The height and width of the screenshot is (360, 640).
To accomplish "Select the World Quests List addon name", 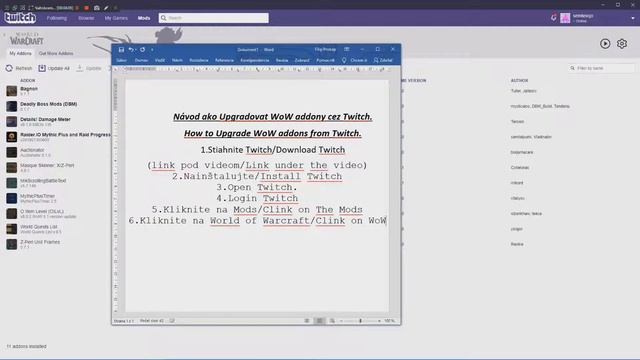I will [x=39, y=227].
